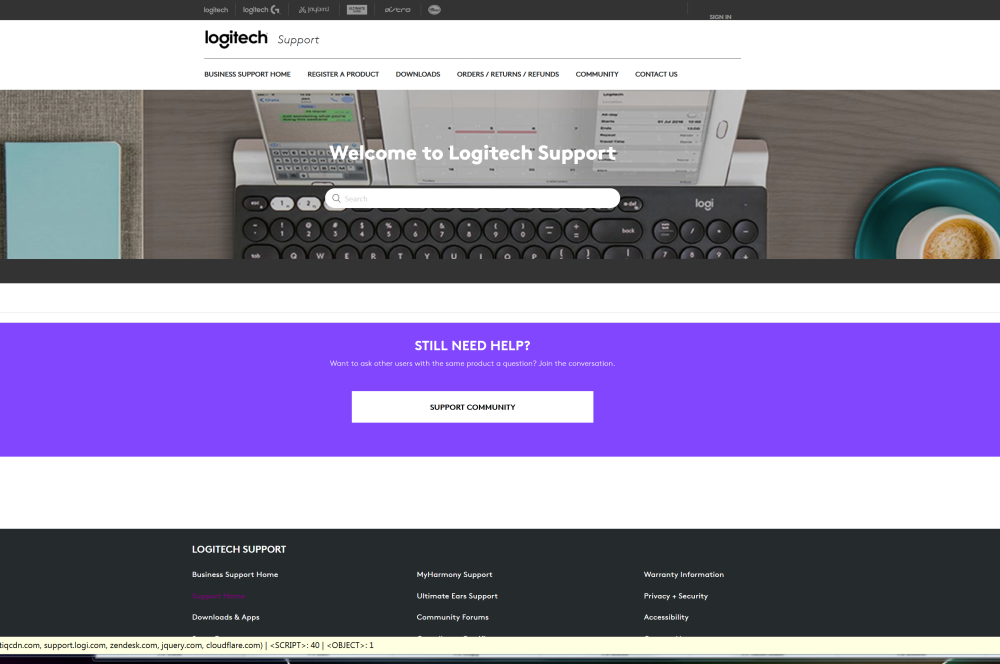Click the search magnifier icon
This screenshot has height=664, width=1000.
337,198
